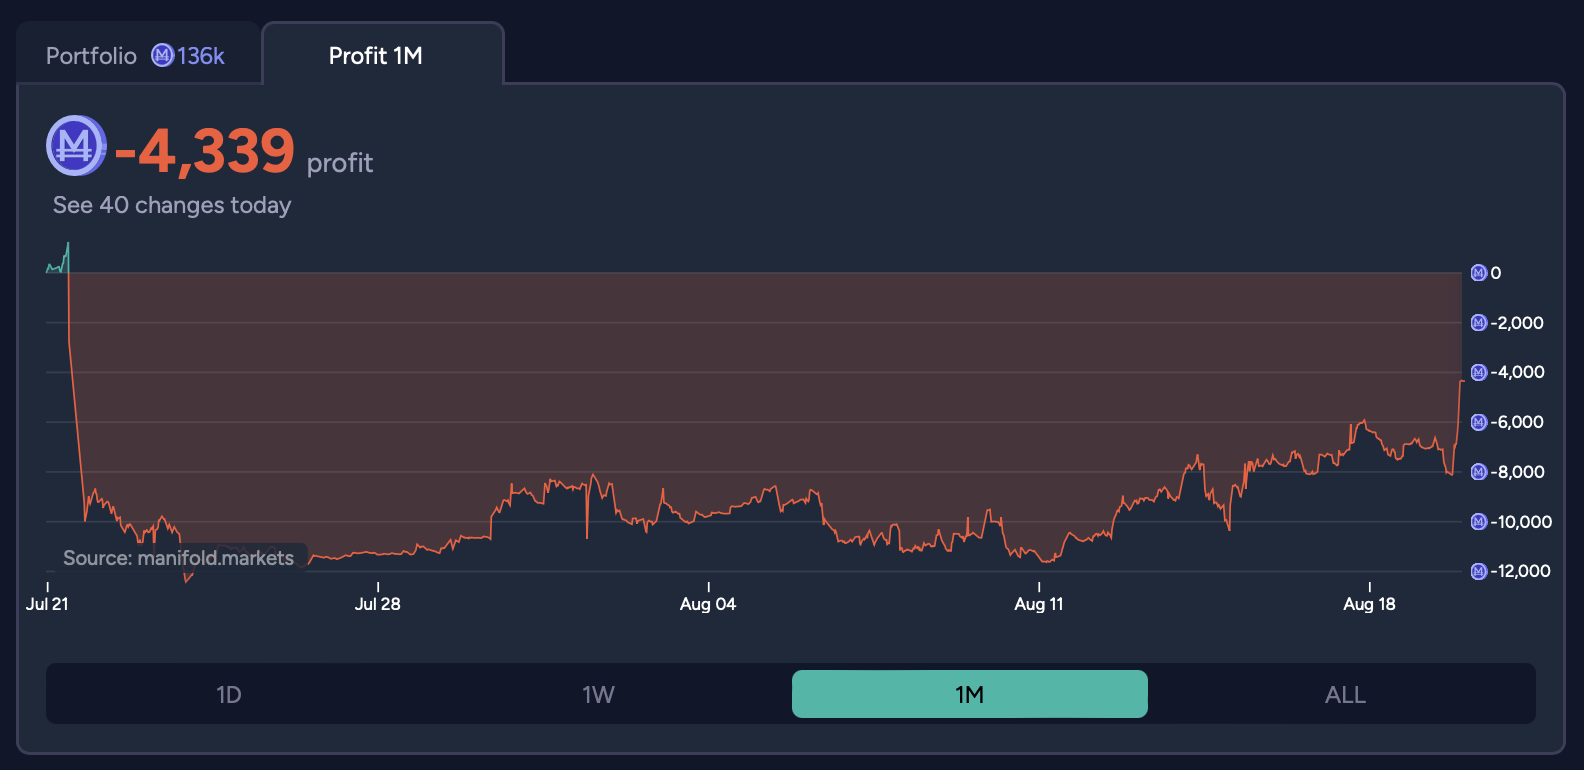Click the -10,000 axis label
Screen dimensions: 1584x770
coord(1521,522)
